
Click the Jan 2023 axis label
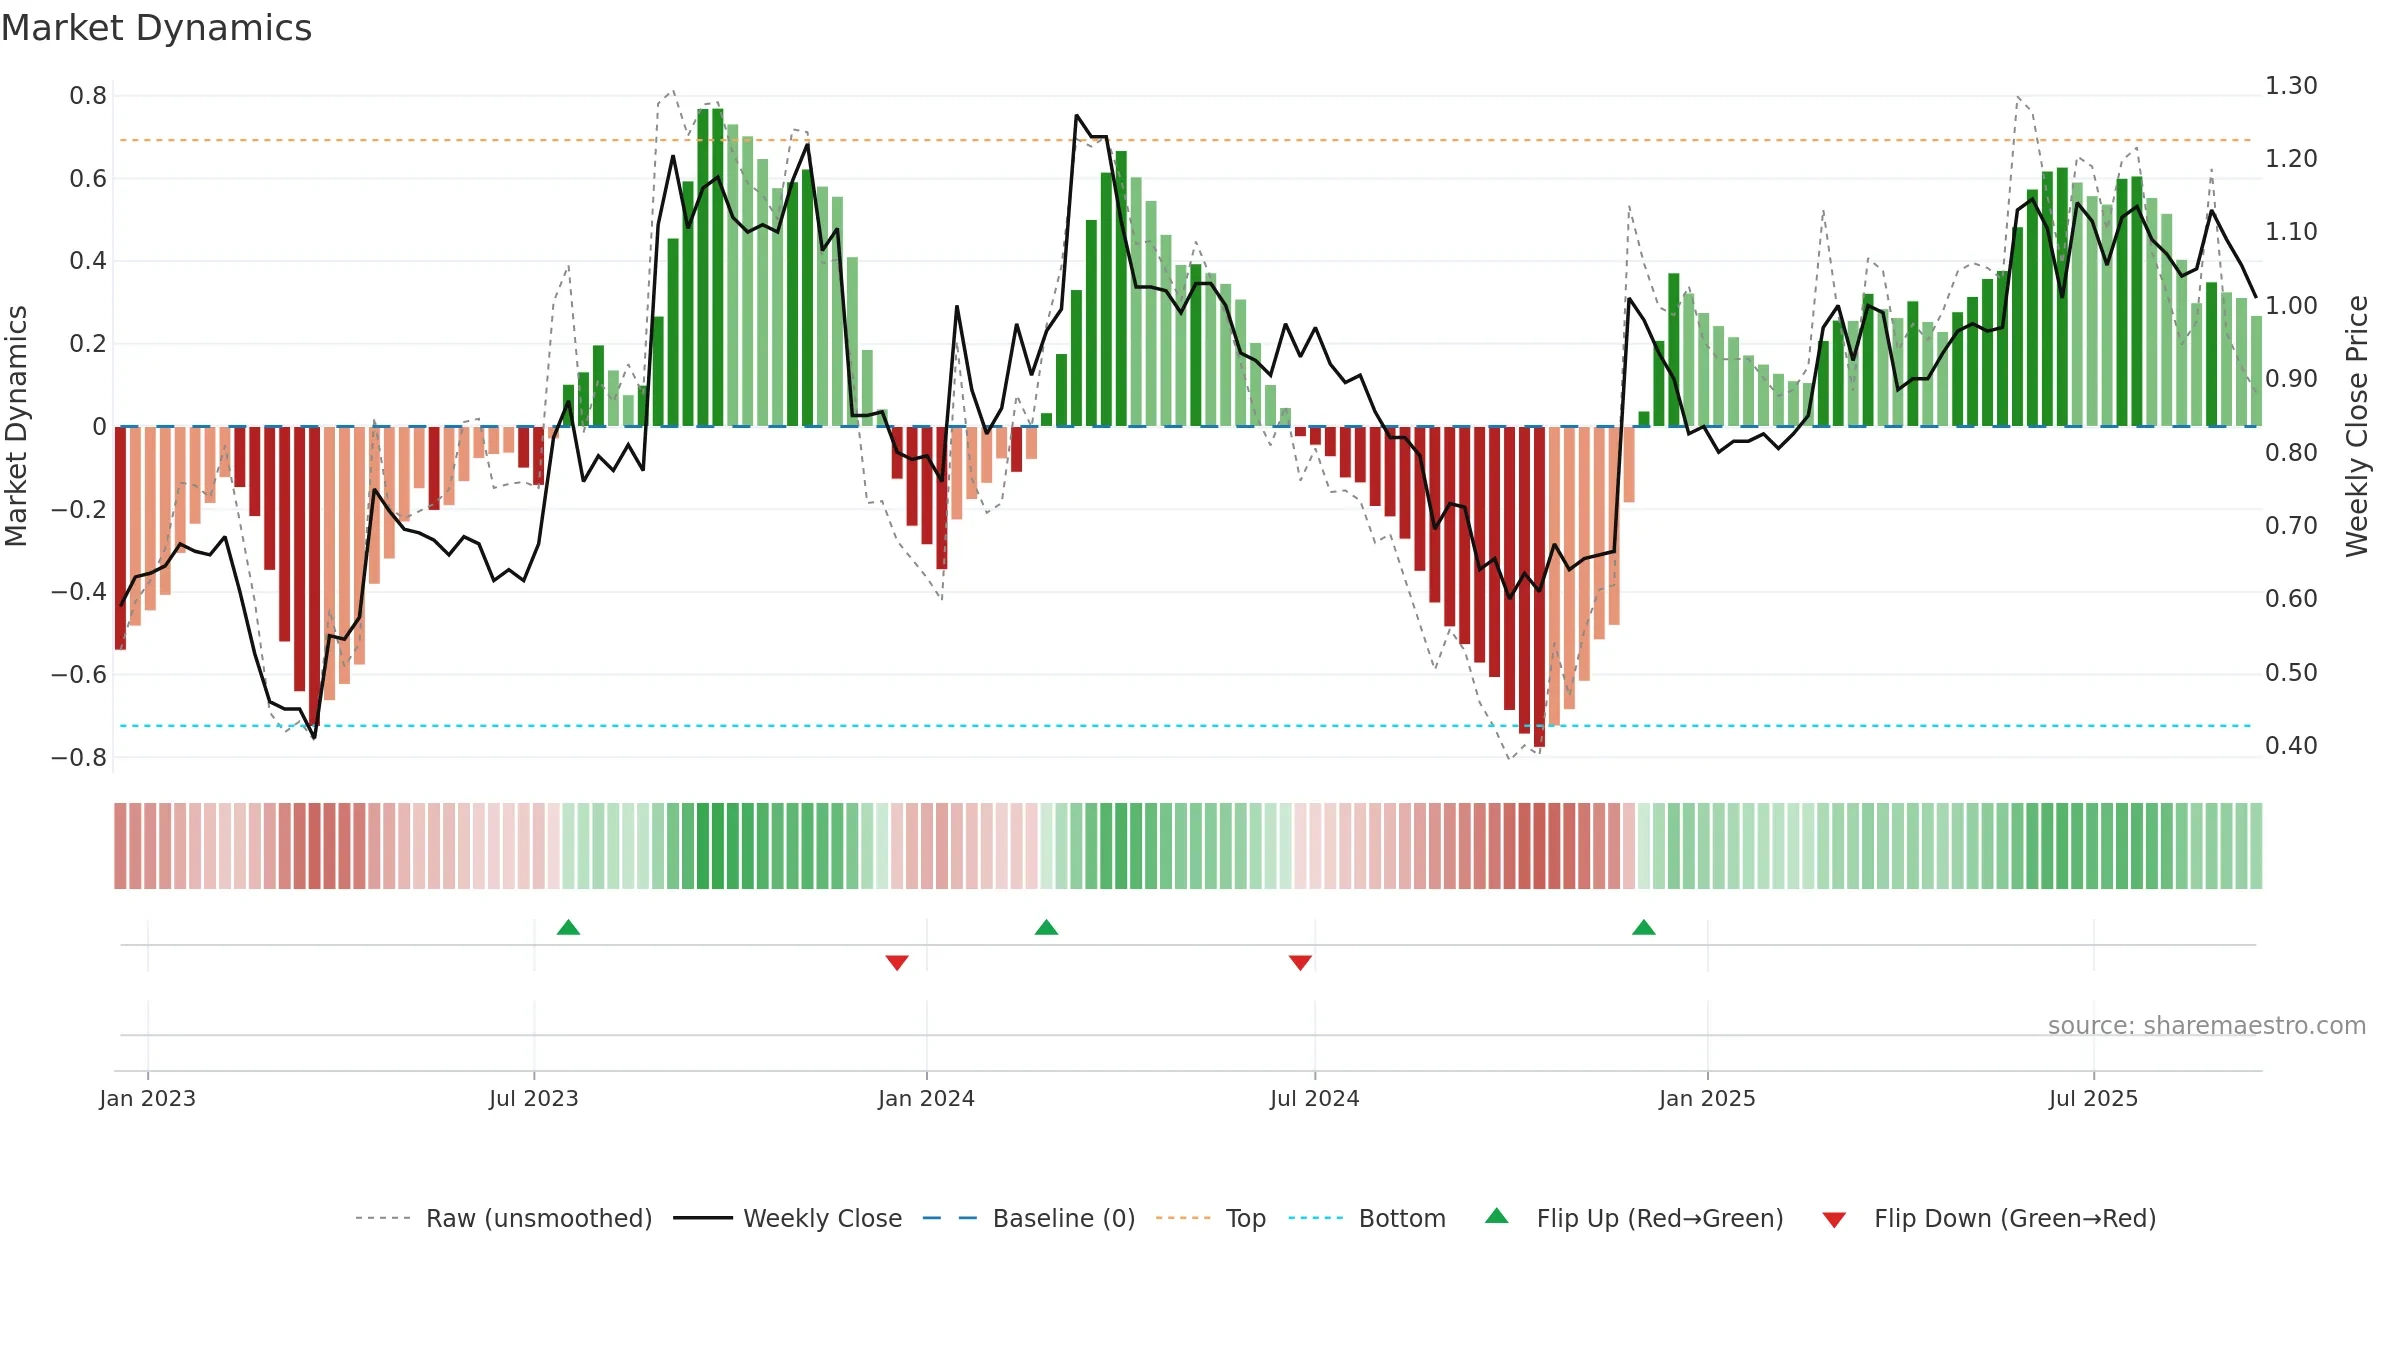tap(148, 1098)
